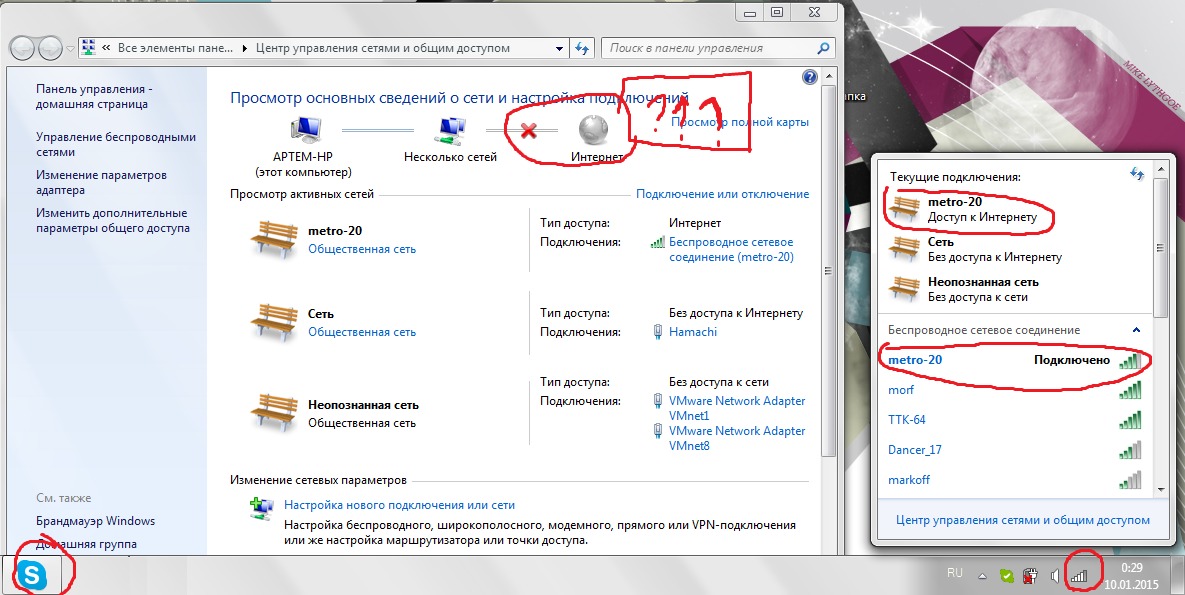
Task: Click the forward navigation arrow button
Action: click(x=50, y=48)
